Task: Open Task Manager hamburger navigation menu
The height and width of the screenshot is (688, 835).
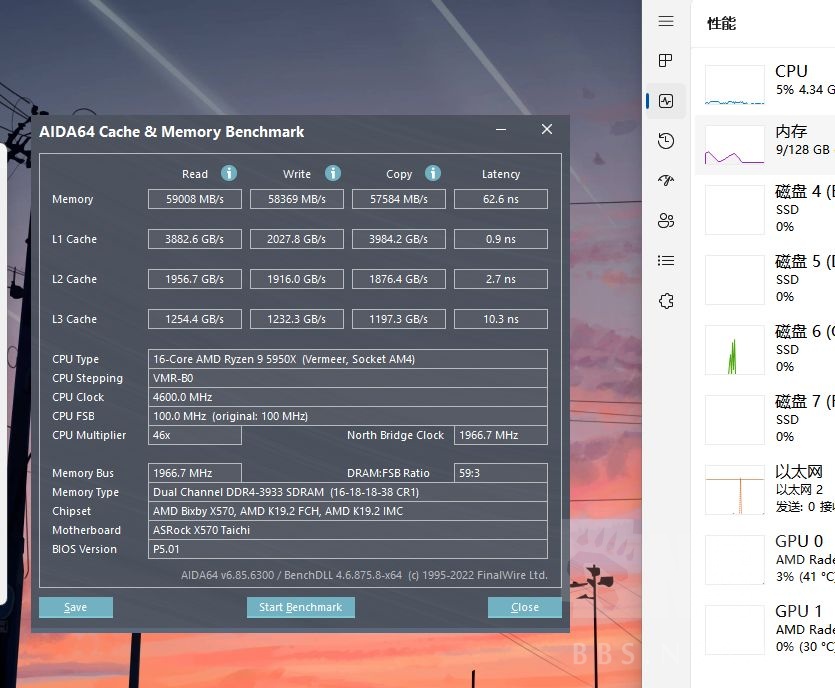Action: click(666, 22)
